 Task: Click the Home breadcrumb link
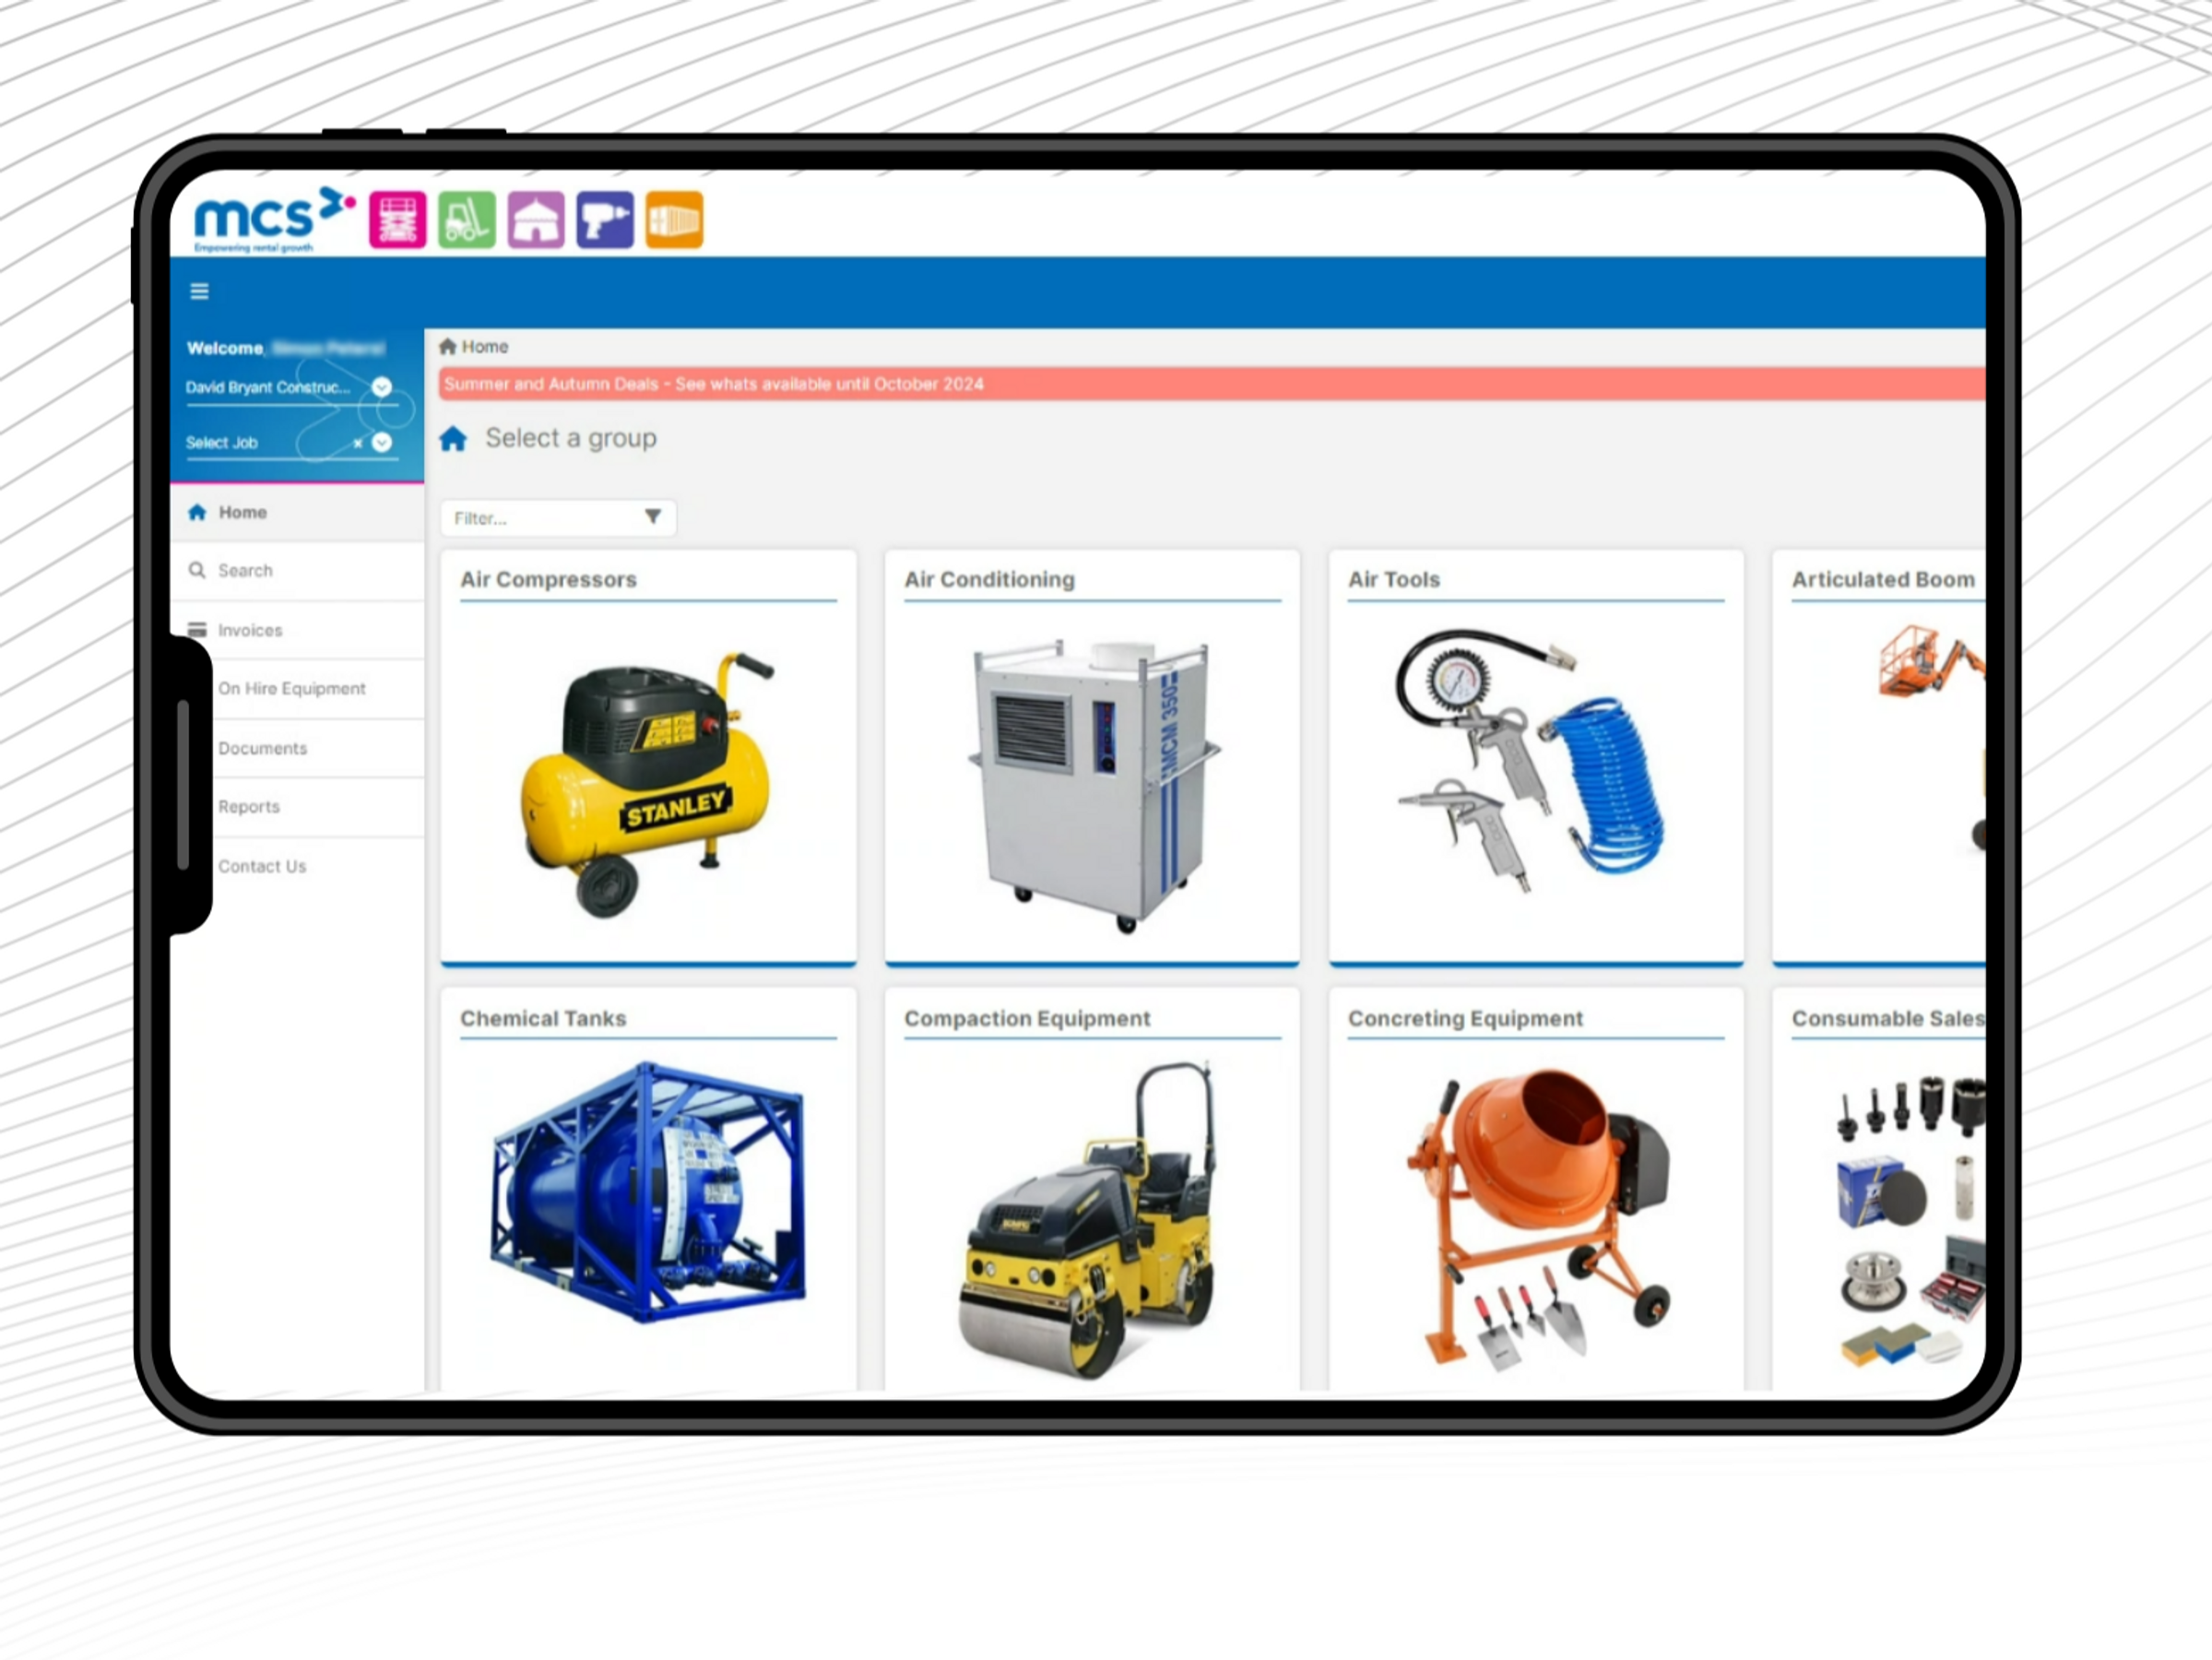(x=485, y=347)
